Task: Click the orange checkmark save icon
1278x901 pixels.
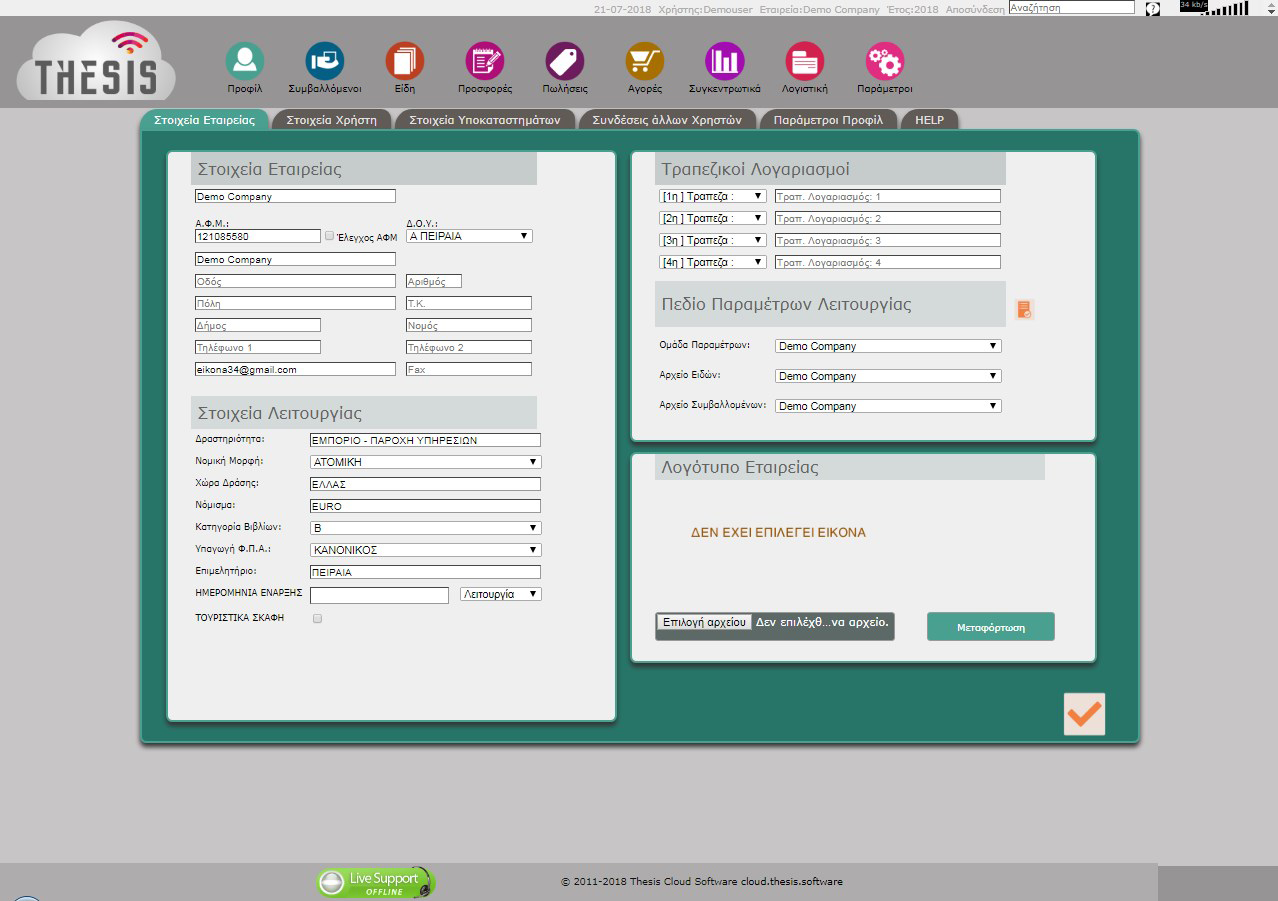Action: (1084, 714)
